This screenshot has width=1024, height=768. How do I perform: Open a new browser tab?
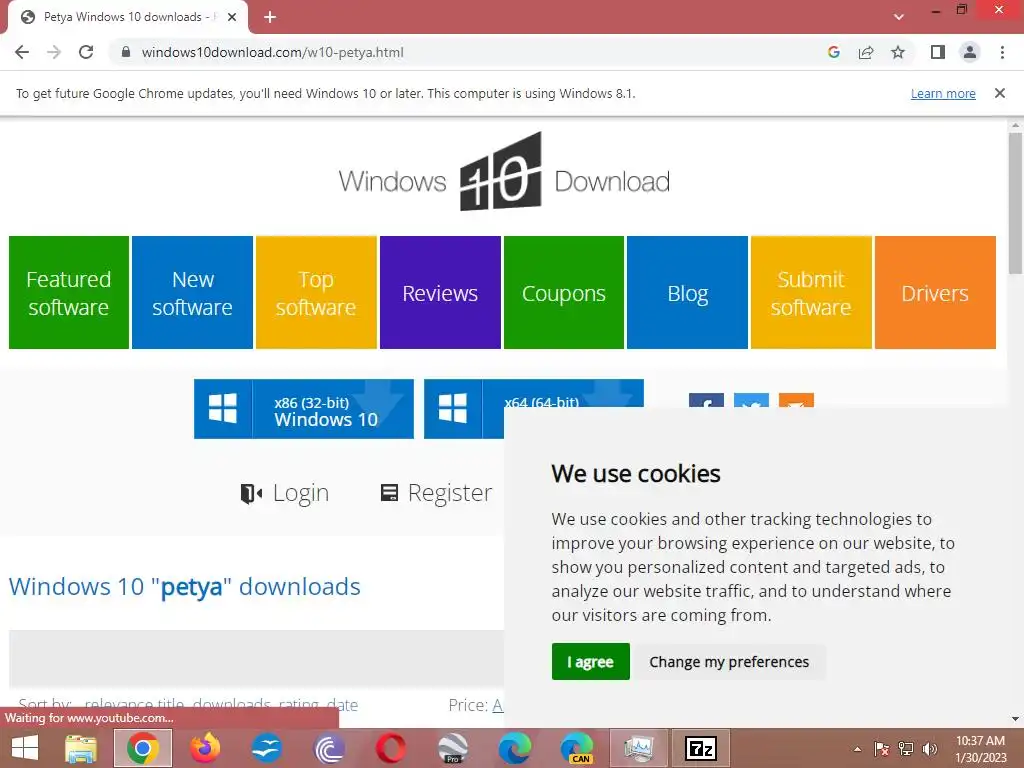click(x=270, y=17)
